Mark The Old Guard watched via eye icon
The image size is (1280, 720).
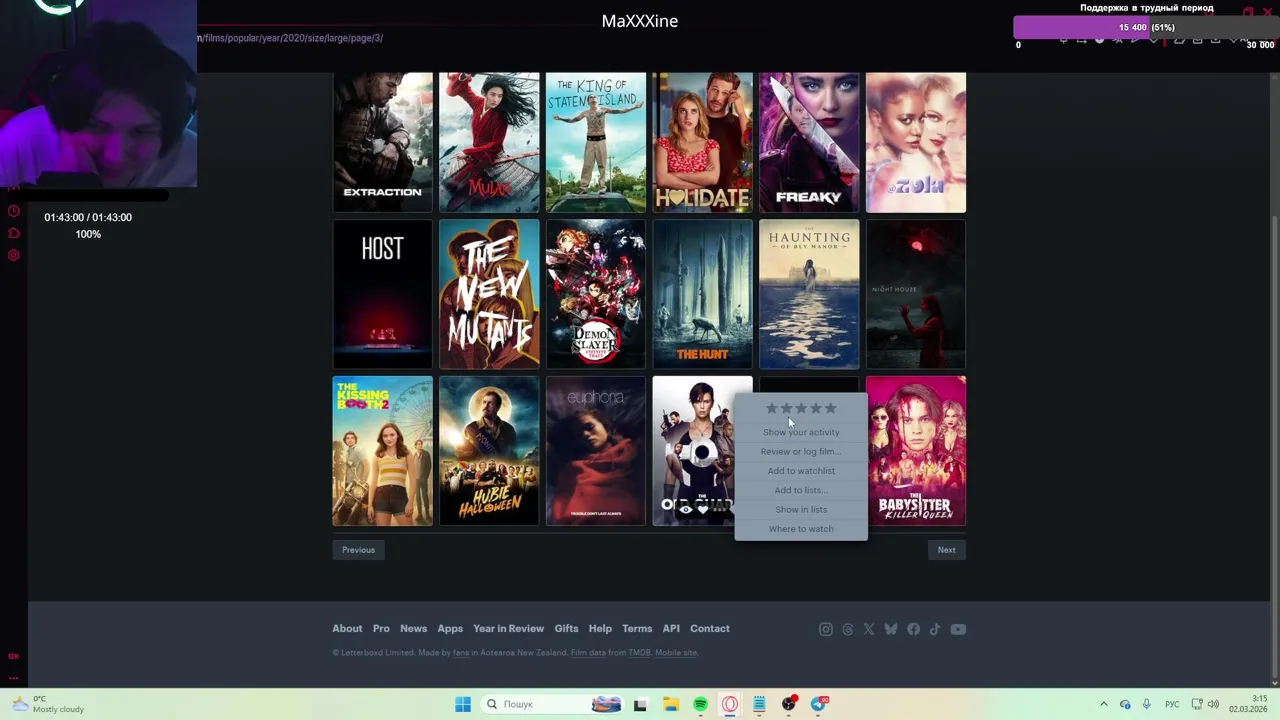(686, 509)
